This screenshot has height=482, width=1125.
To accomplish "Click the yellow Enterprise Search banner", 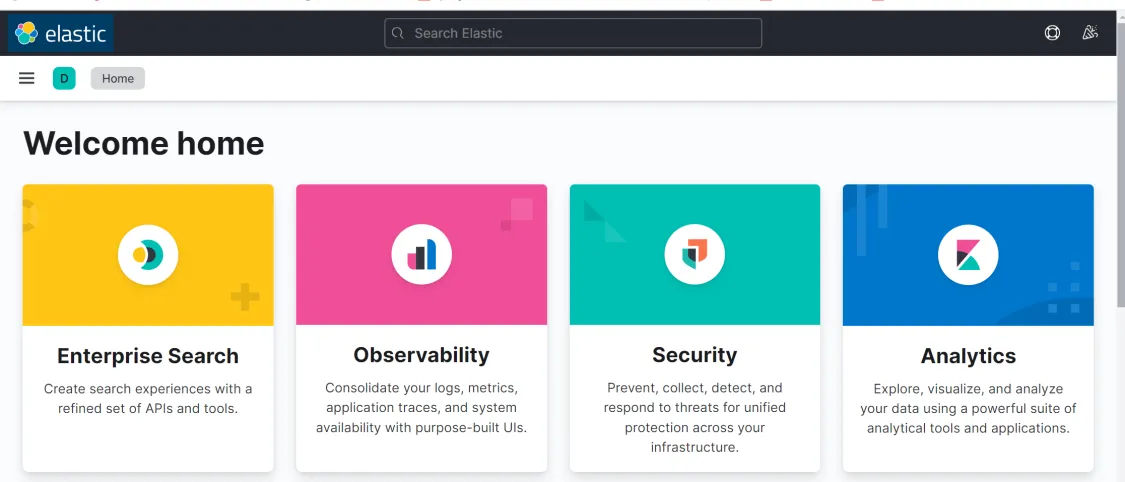I will (148, 255).
